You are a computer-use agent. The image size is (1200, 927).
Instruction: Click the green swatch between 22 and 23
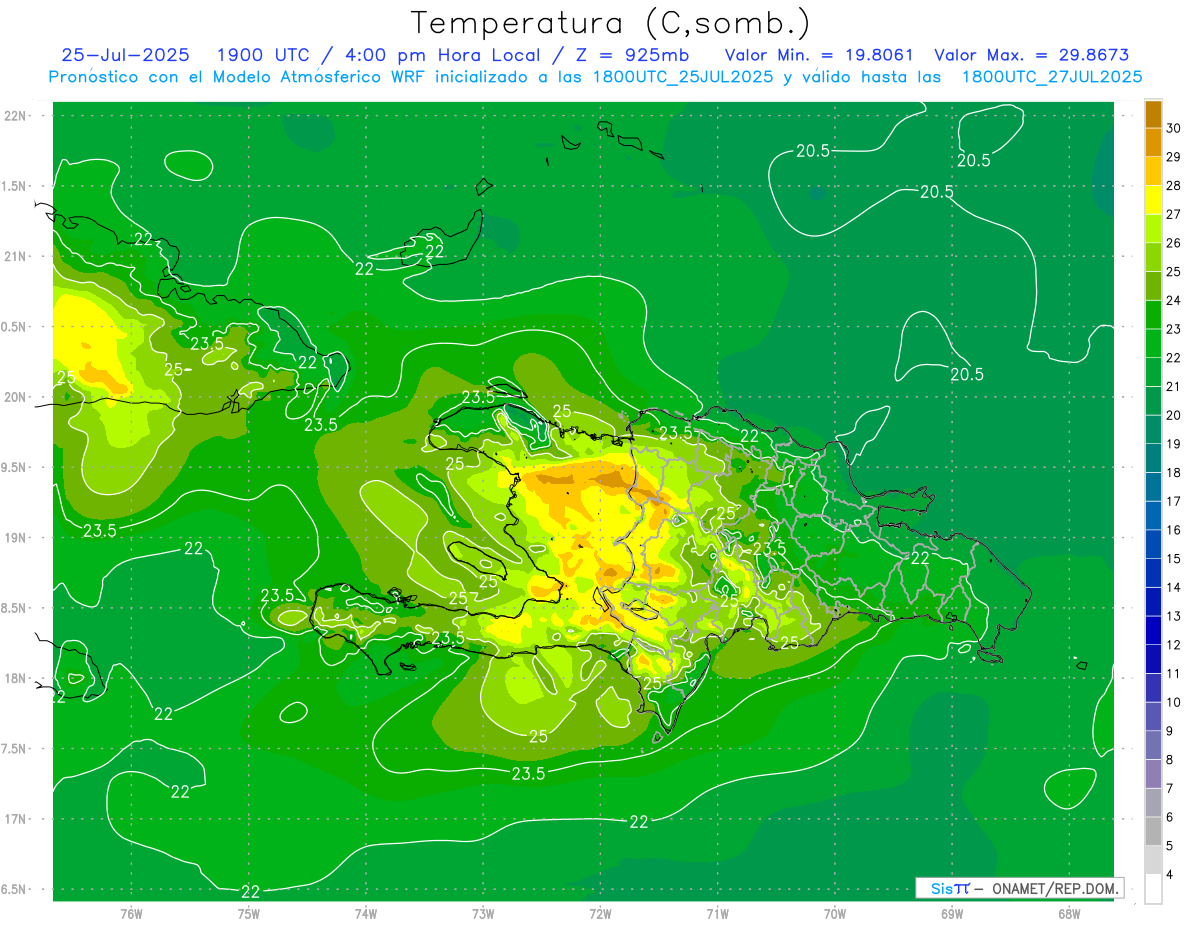1153,343
